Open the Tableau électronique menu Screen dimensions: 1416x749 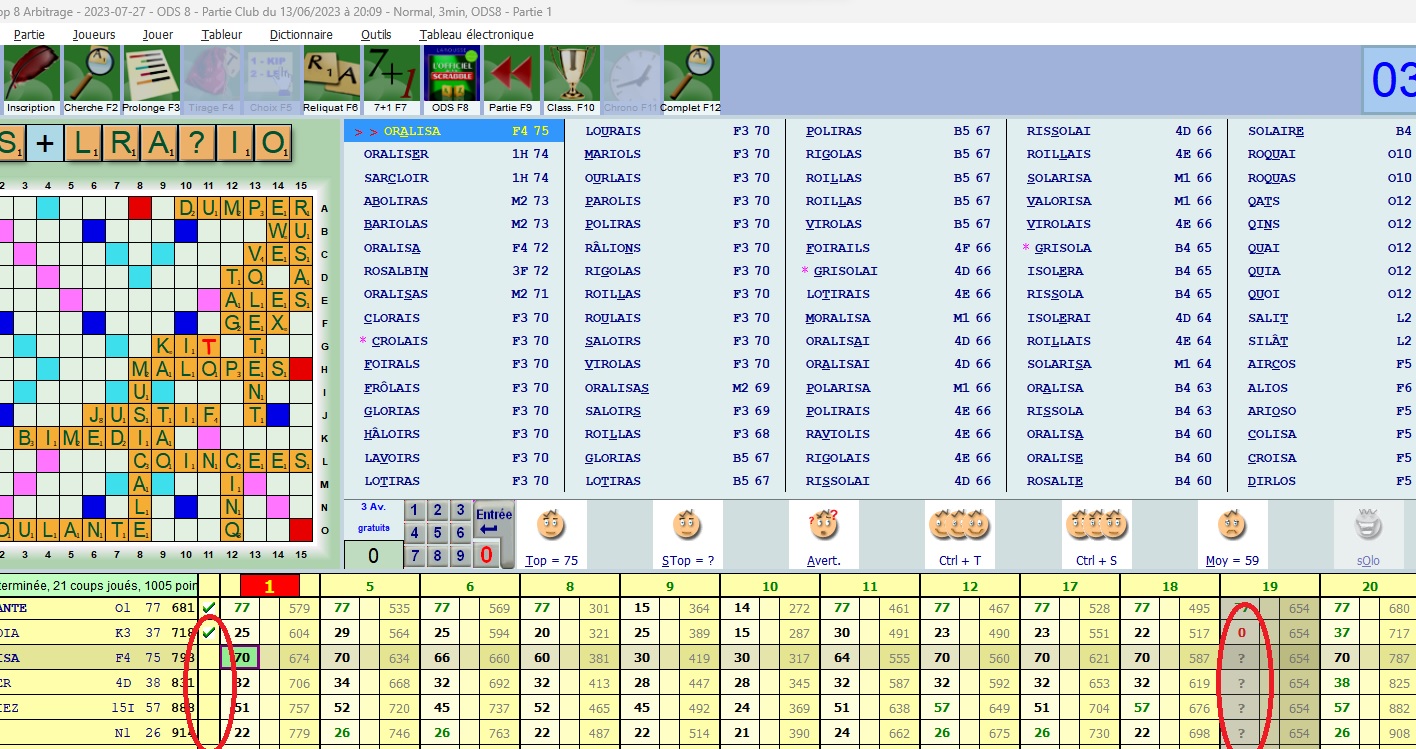coord(476,34)
